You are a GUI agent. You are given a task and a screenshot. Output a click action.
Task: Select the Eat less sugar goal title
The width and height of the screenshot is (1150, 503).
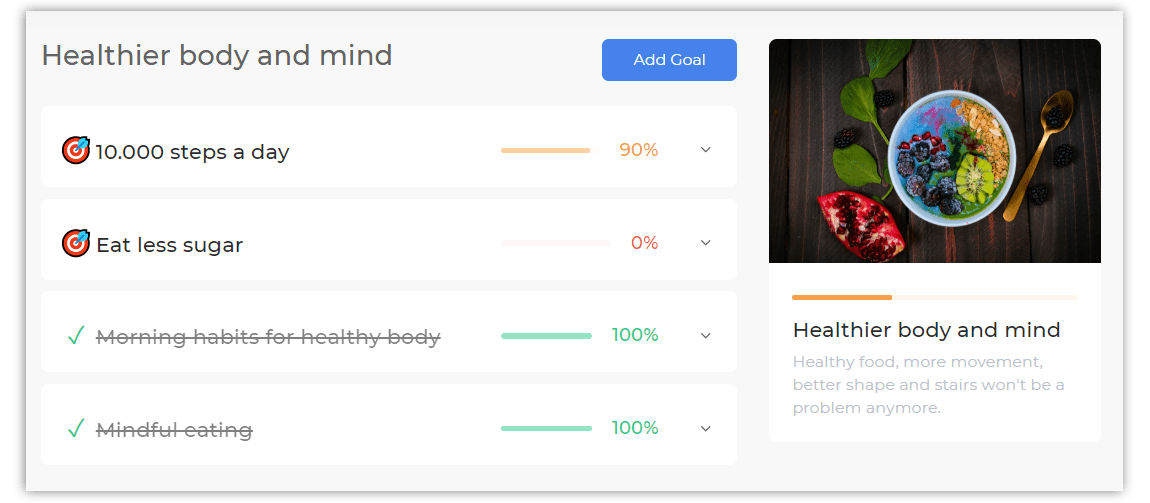pos(169,245)
